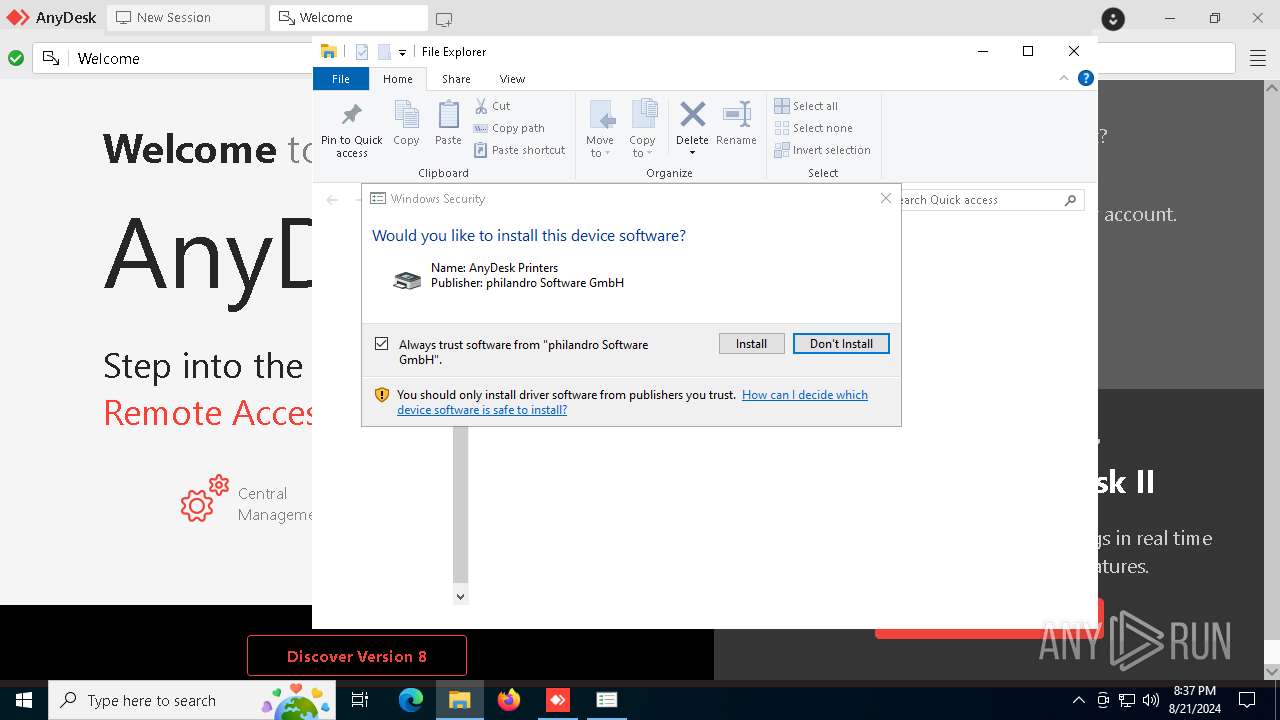Click the navigation pane scrollbar track
1280x720 pixels.
click(x=460, y=505)
